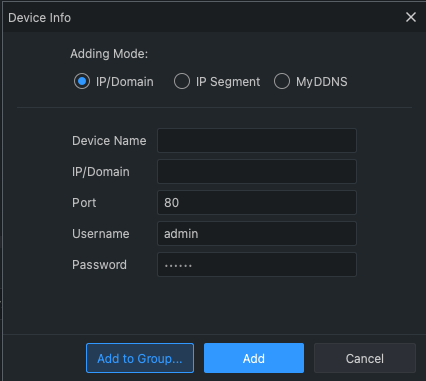Viewport: 426px width, 381px height.
Task: Focus the IP/Domain text field
Action: (257, 172)
